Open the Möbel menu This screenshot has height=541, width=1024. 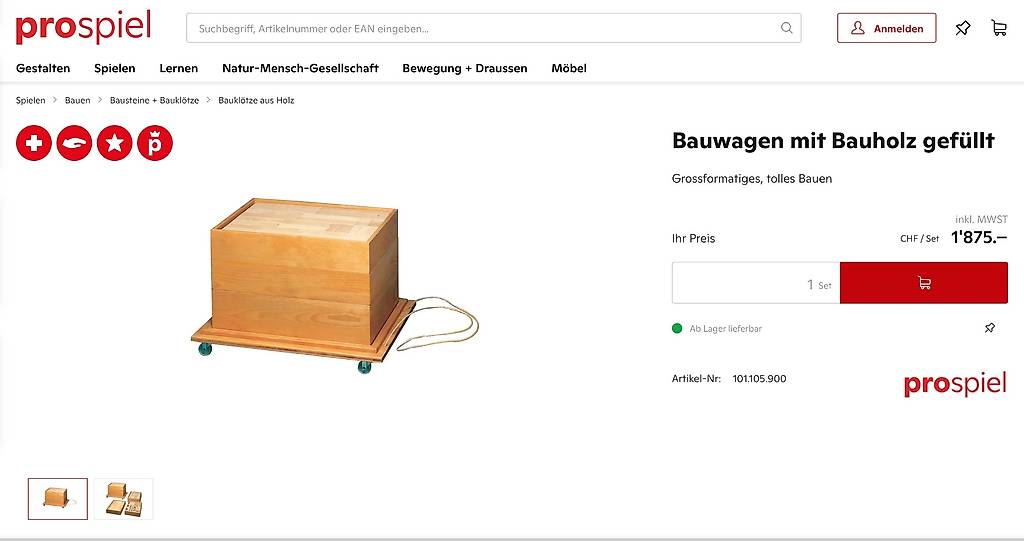[x=569, y=68]
